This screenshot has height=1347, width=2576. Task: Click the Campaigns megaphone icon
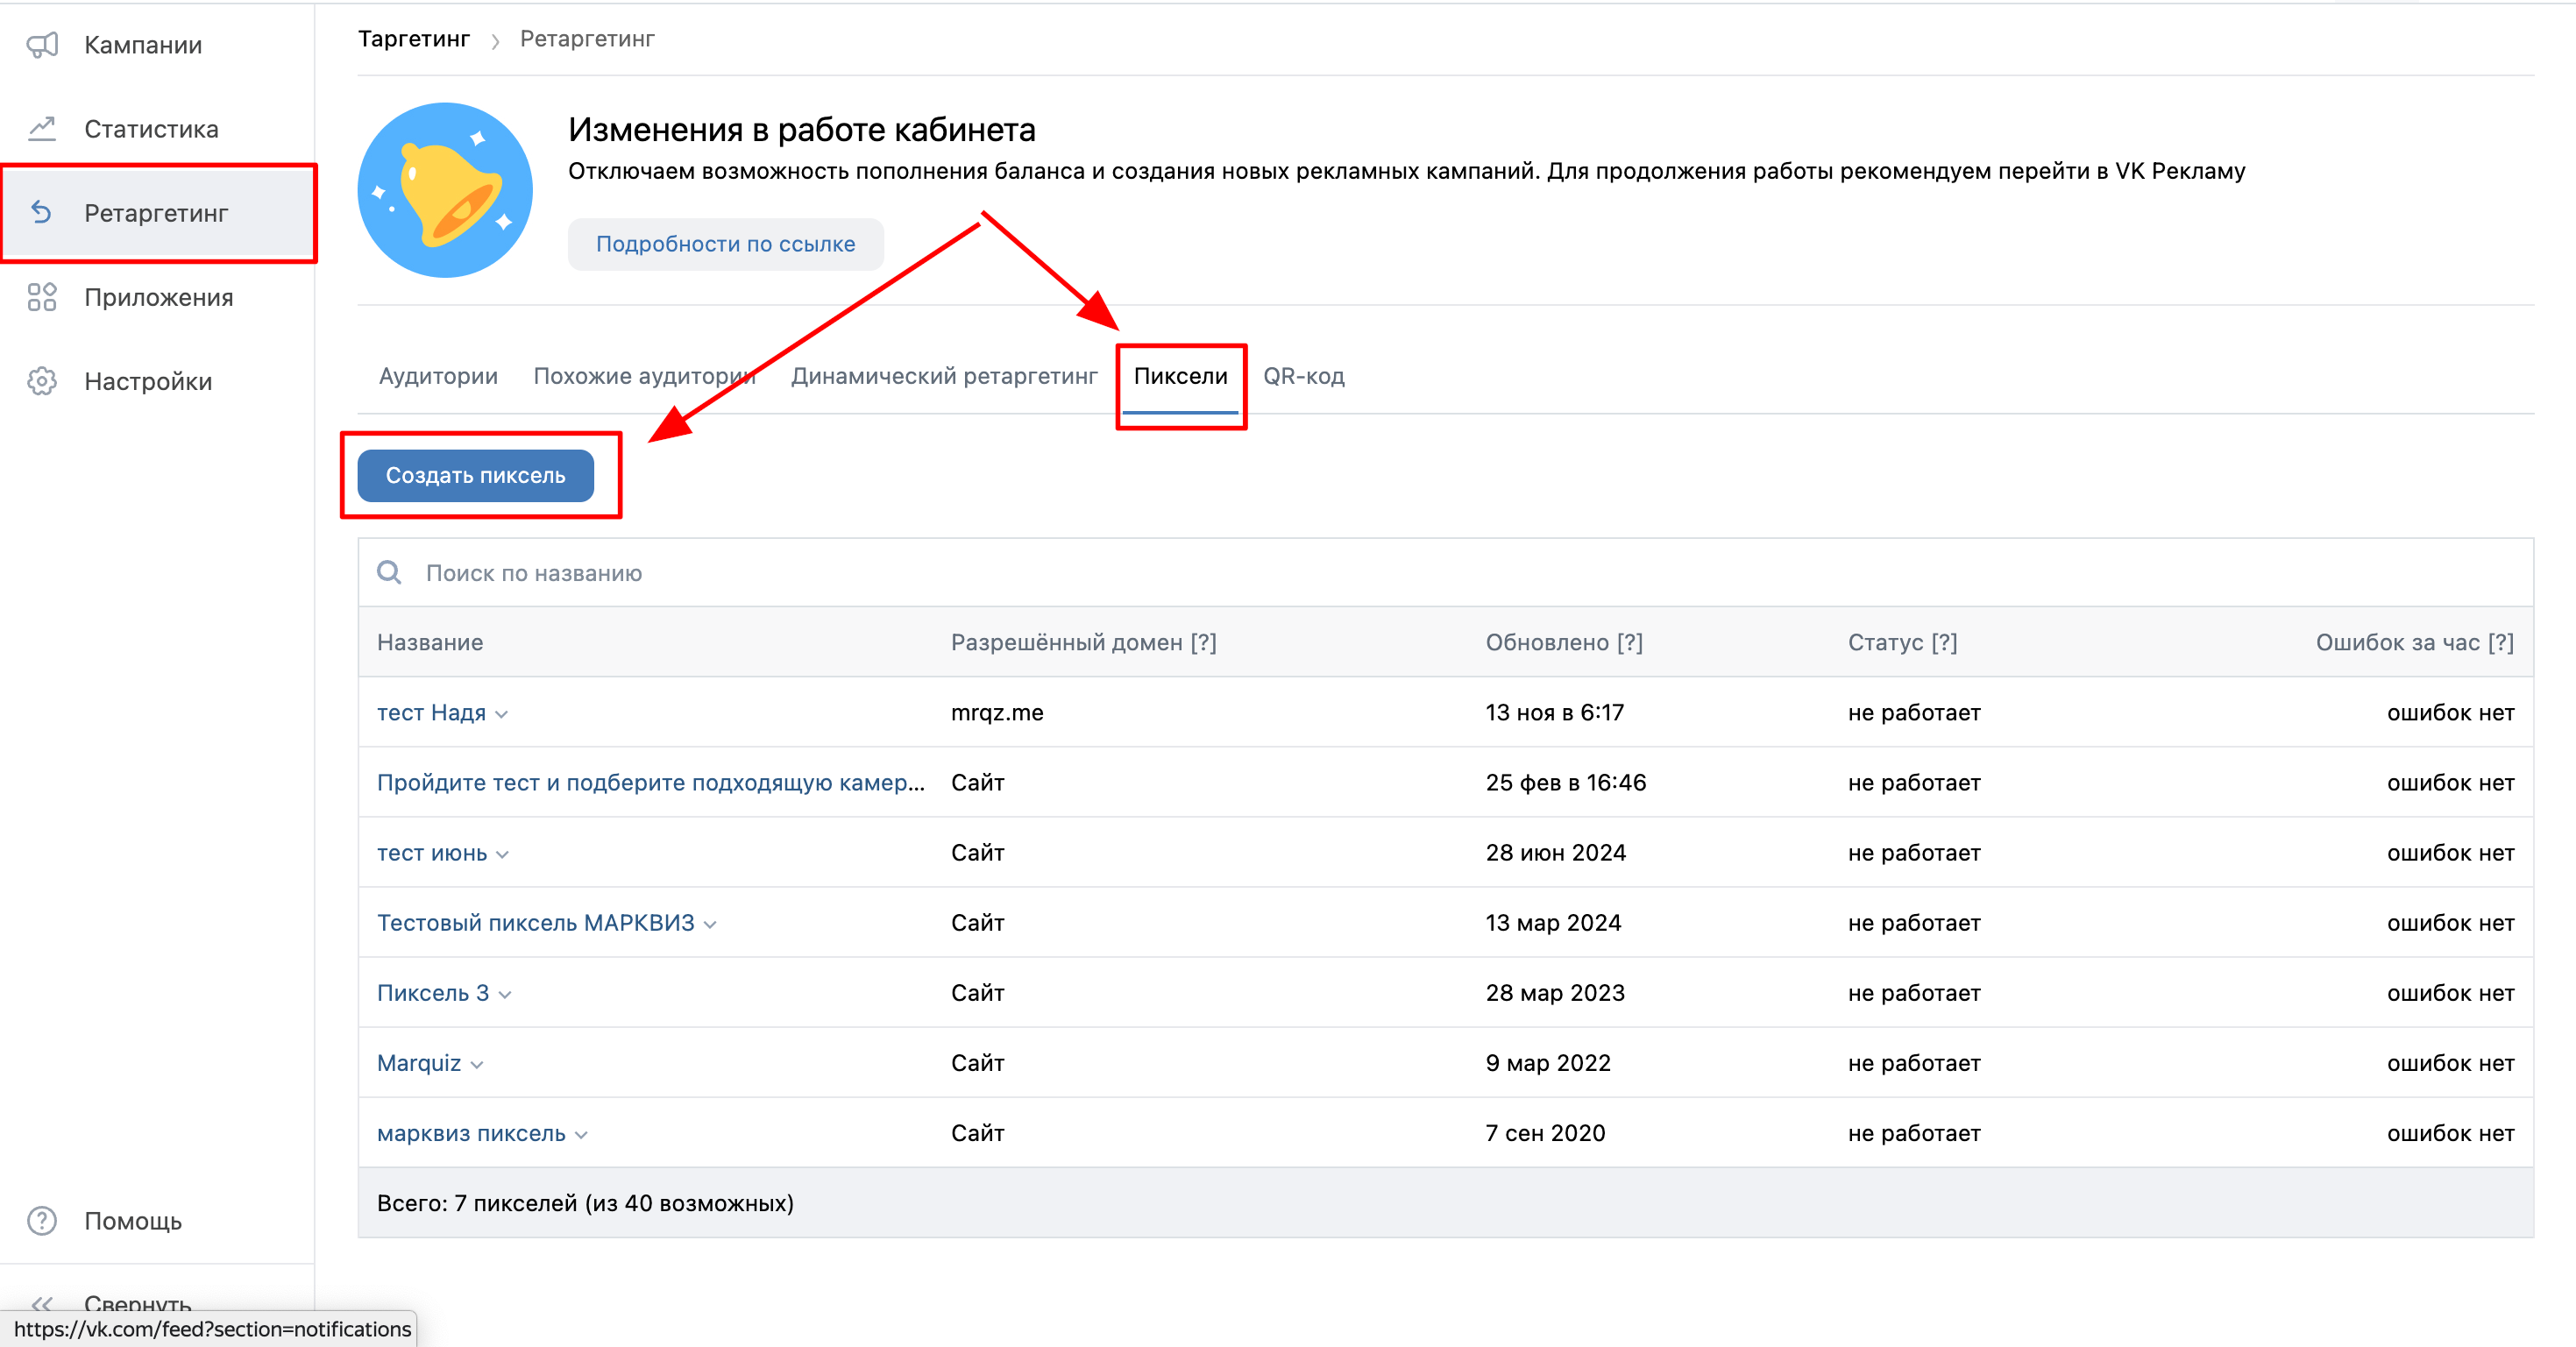[x=42, y=45]
